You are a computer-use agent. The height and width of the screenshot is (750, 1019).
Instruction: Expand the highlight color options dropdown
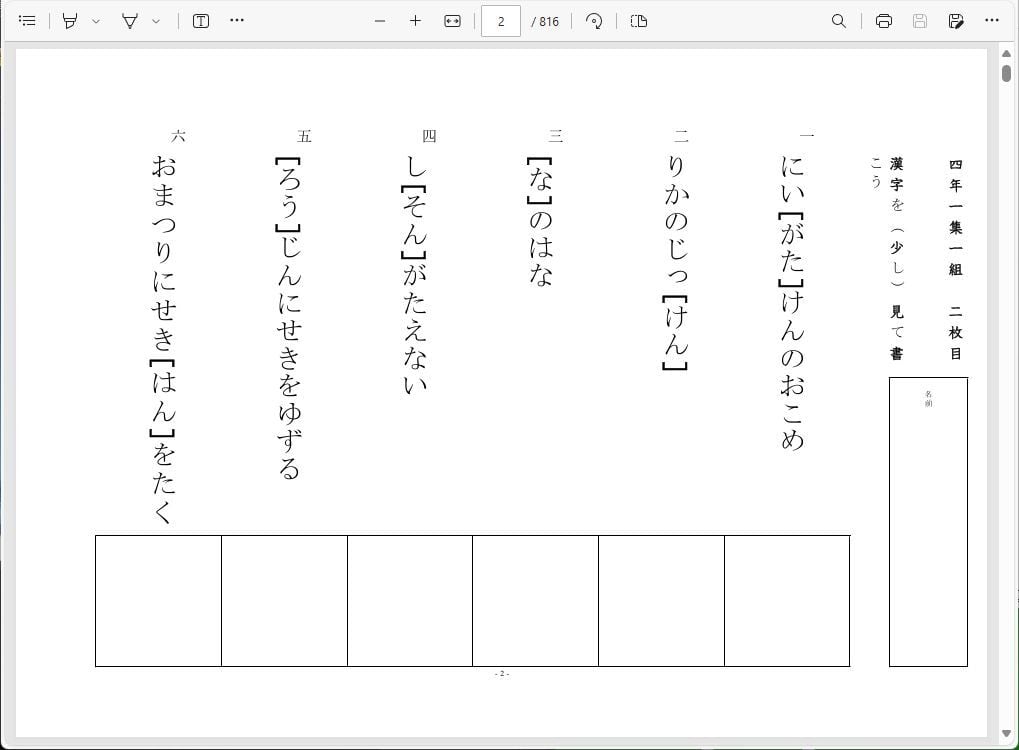(x=96, y=21)
